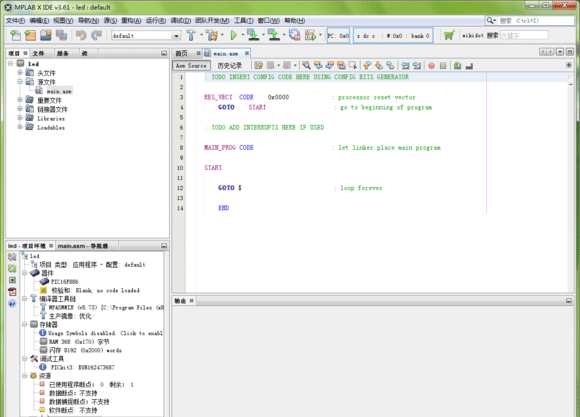Minimize the project panel with its corner button
Viewport: 580px width, 417px height.
pyautogui.click(x=164, y=54)
